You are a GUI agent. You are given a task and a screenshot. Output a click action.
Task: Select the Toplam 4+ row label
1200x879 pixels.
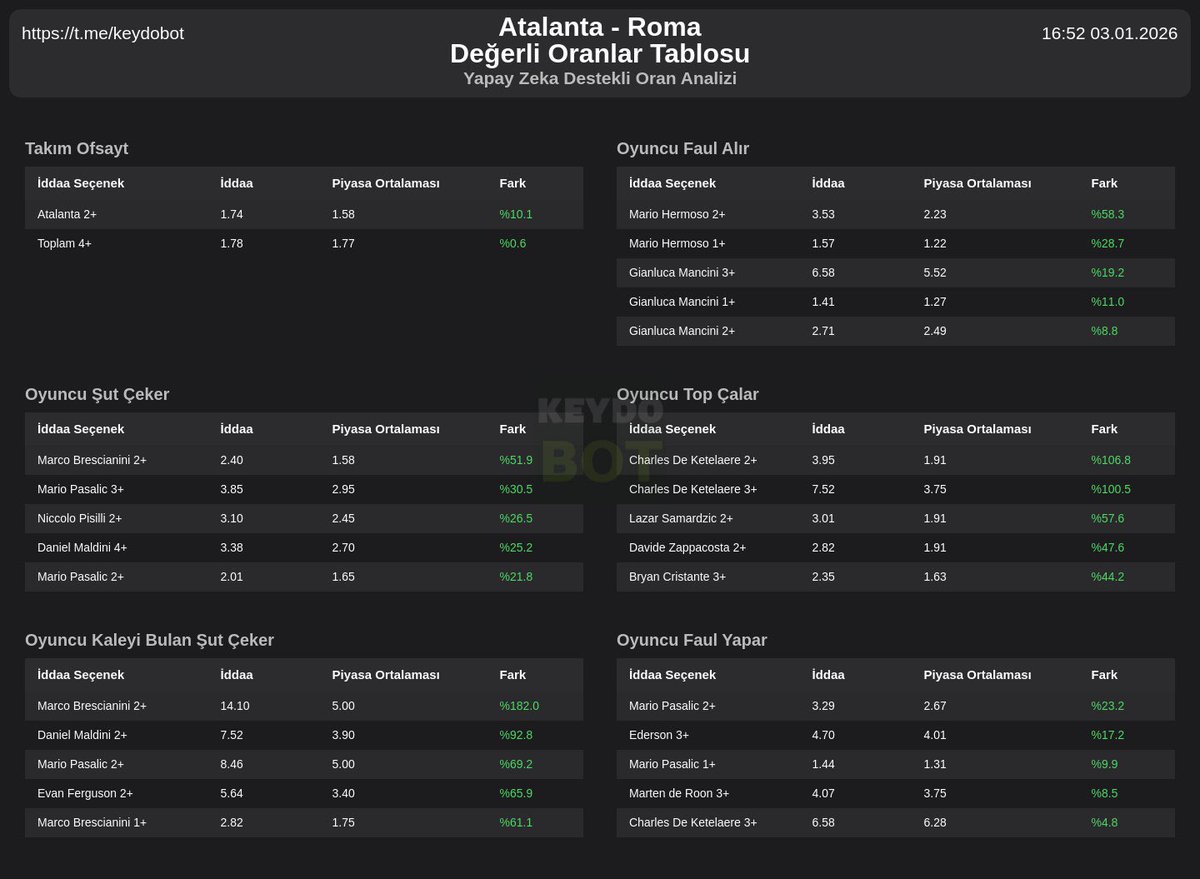point(64,243)
